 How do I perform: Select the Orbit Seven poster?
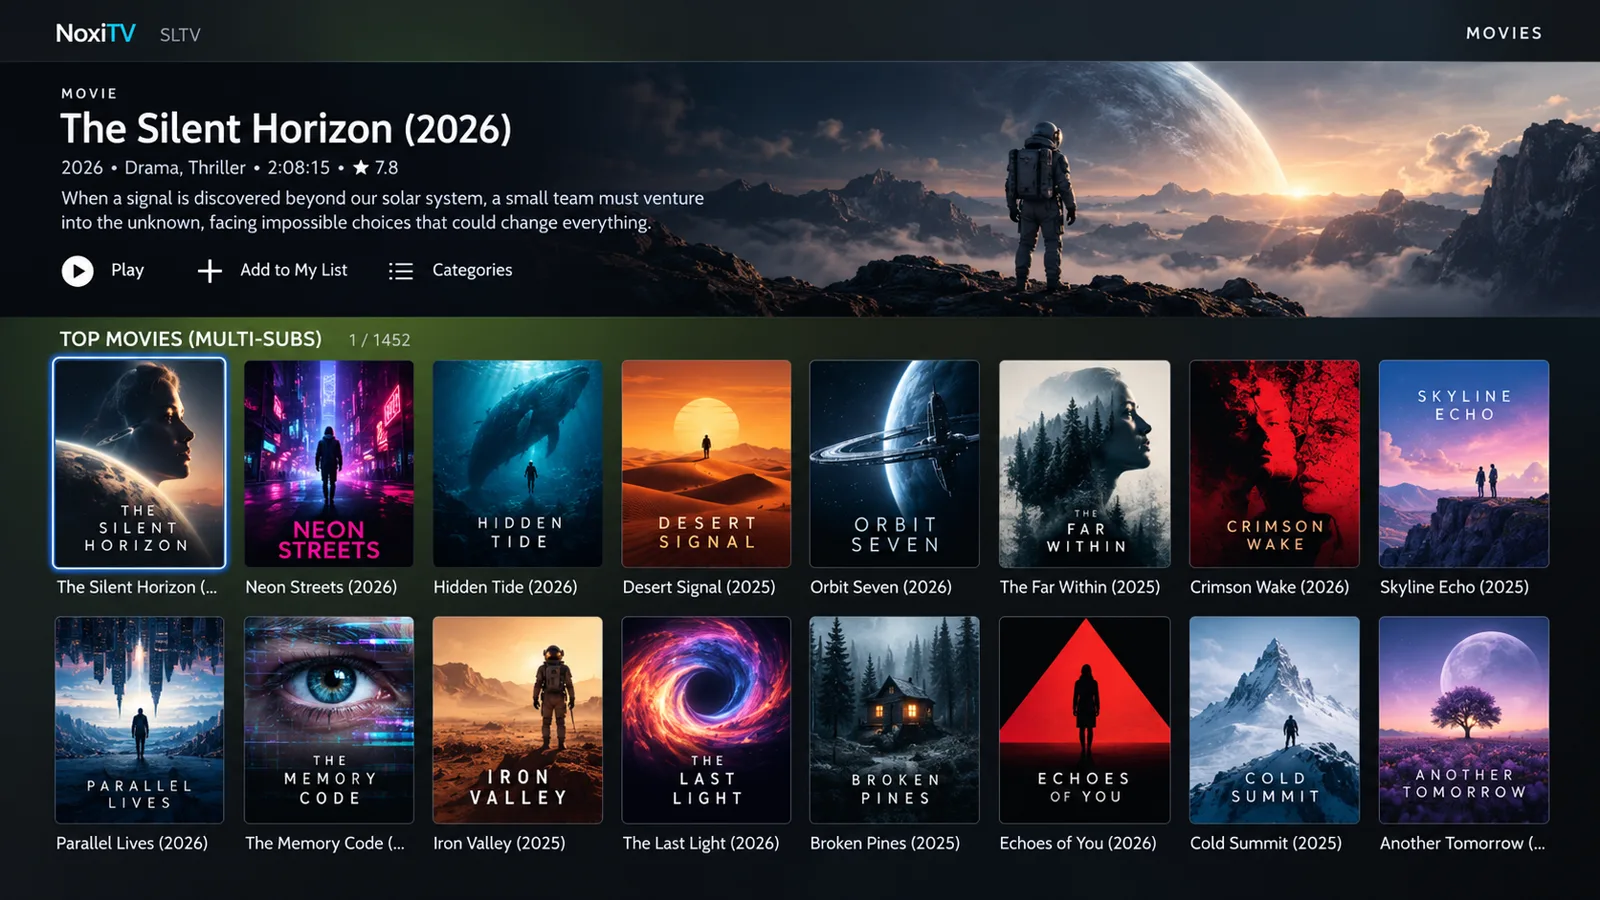tap(894, 464)
